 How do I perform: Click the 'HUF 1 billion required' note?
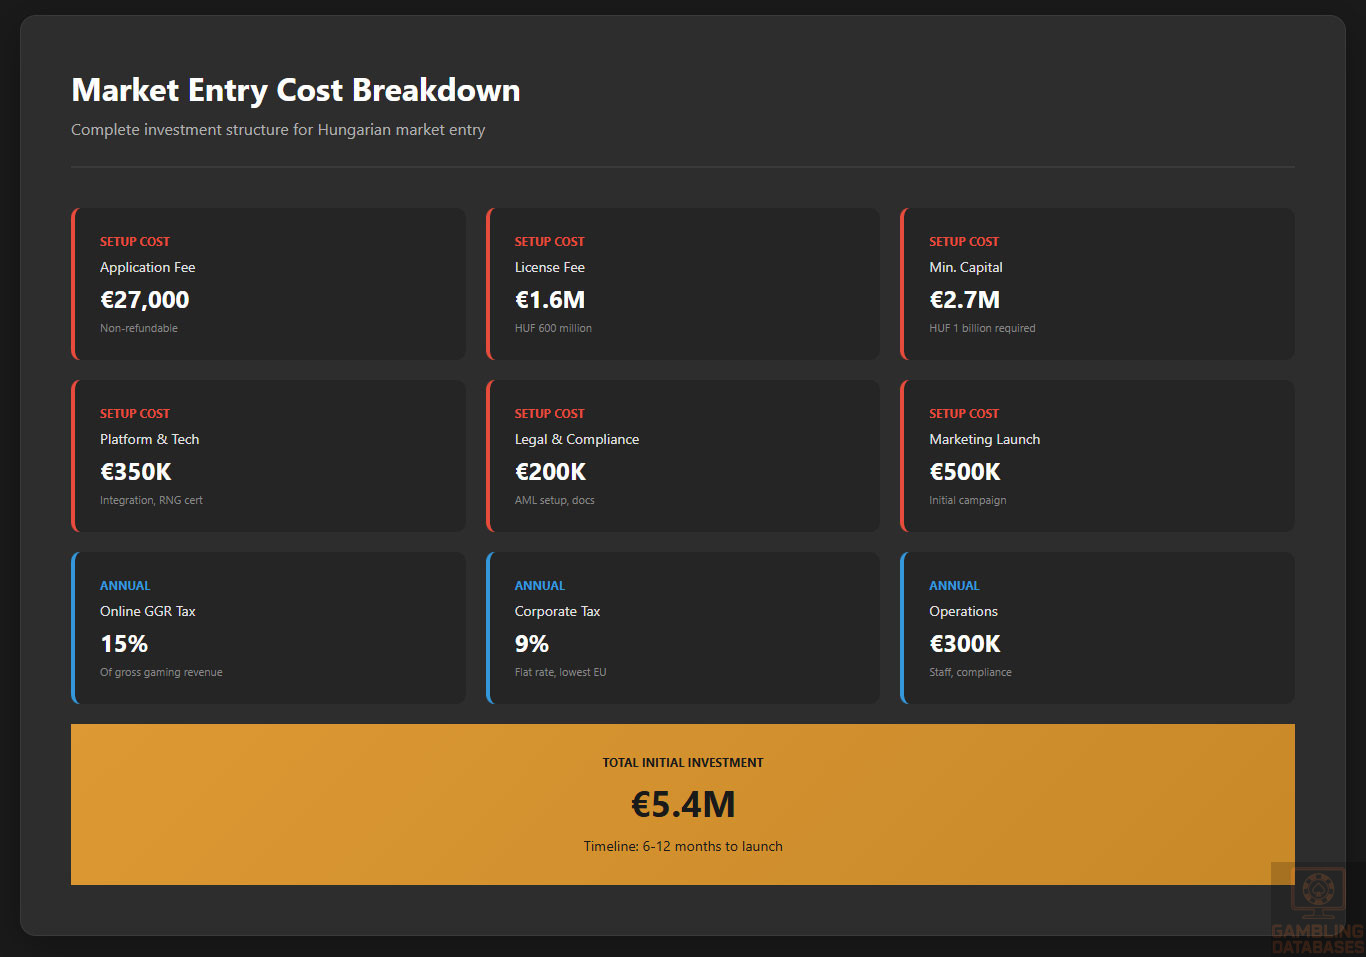(x=982, y=328)
